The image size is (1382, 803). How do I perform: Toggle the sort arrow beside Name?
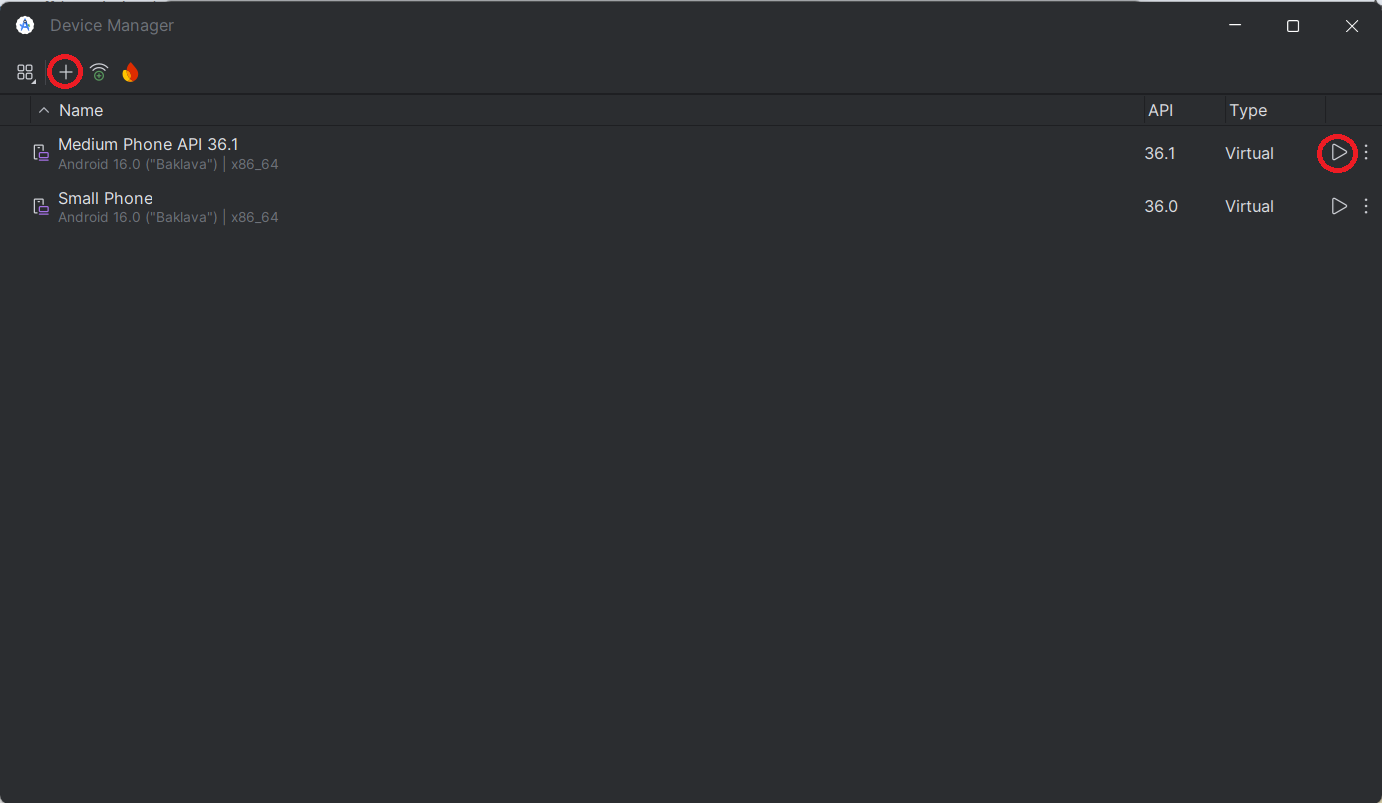(x=43, y=110)
